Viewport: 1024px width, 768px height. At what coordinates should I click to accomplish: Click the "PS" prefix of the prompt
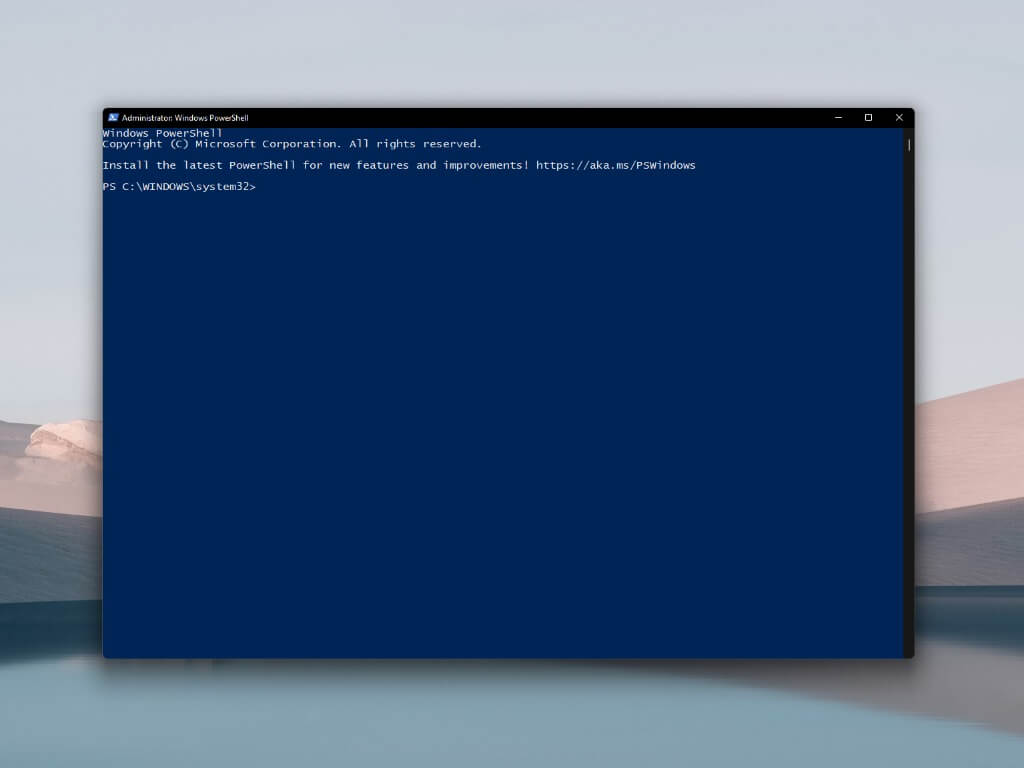click(x=109, y=187)
